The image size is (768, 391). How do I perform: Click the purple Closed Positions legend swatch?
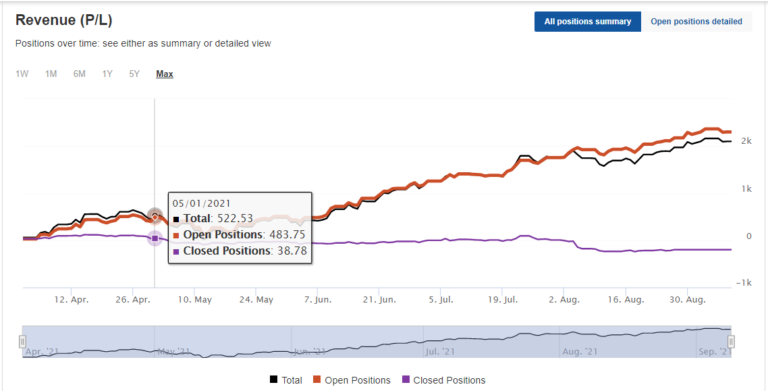tap(405, 380)
